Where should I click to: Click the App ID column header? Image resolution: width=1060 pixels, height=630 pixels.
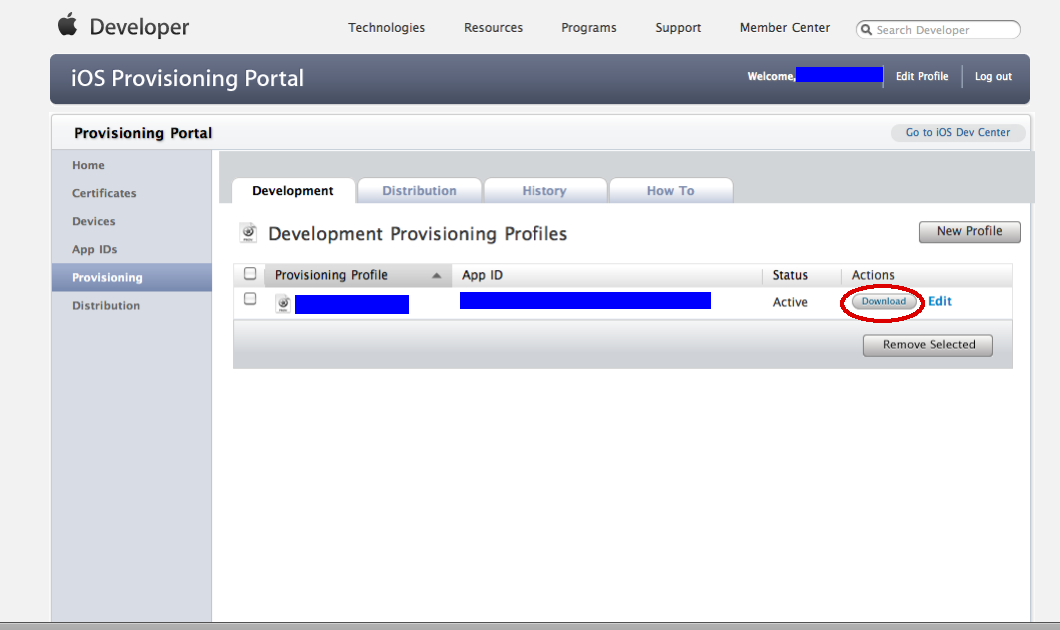click(483, 275)
